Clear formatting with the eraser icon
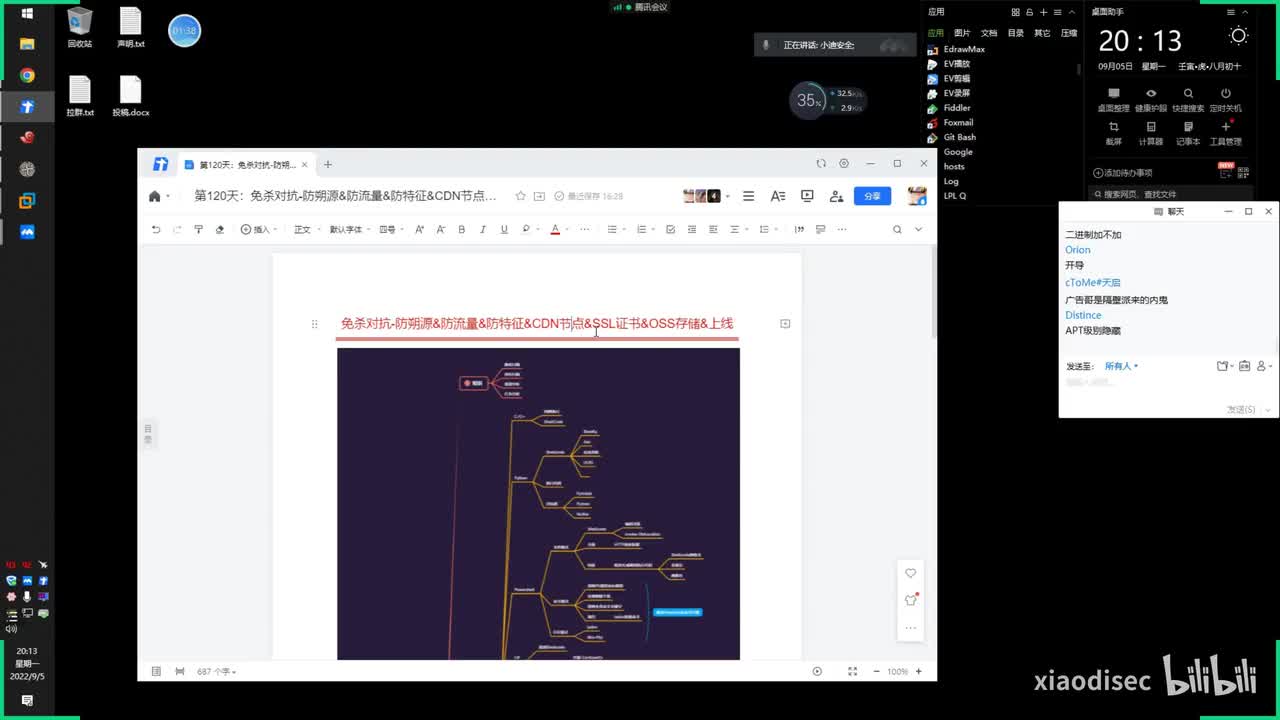This screenshot has width=1280, height=720. point(220,229)
